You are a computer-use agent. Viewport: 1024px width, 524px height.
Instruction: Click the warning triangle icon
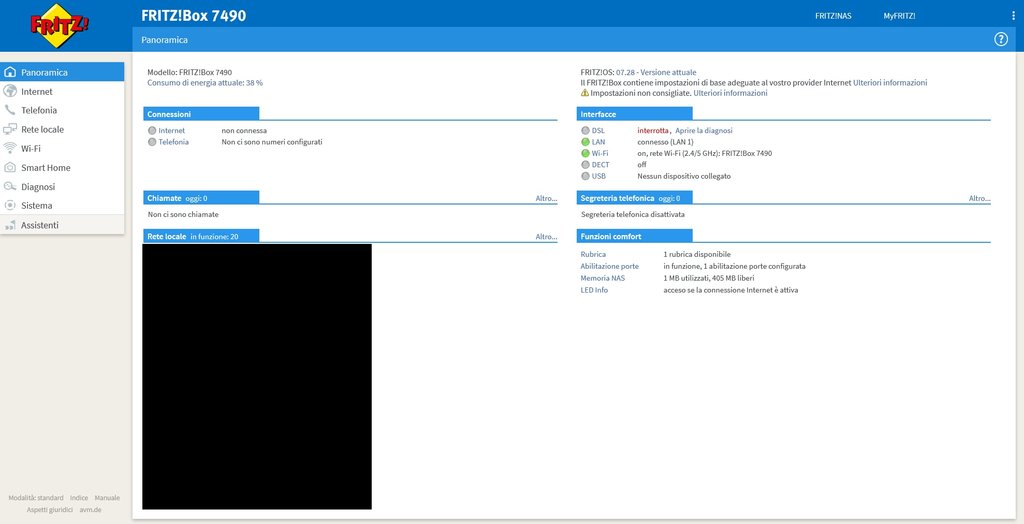(x=584, y=93)
